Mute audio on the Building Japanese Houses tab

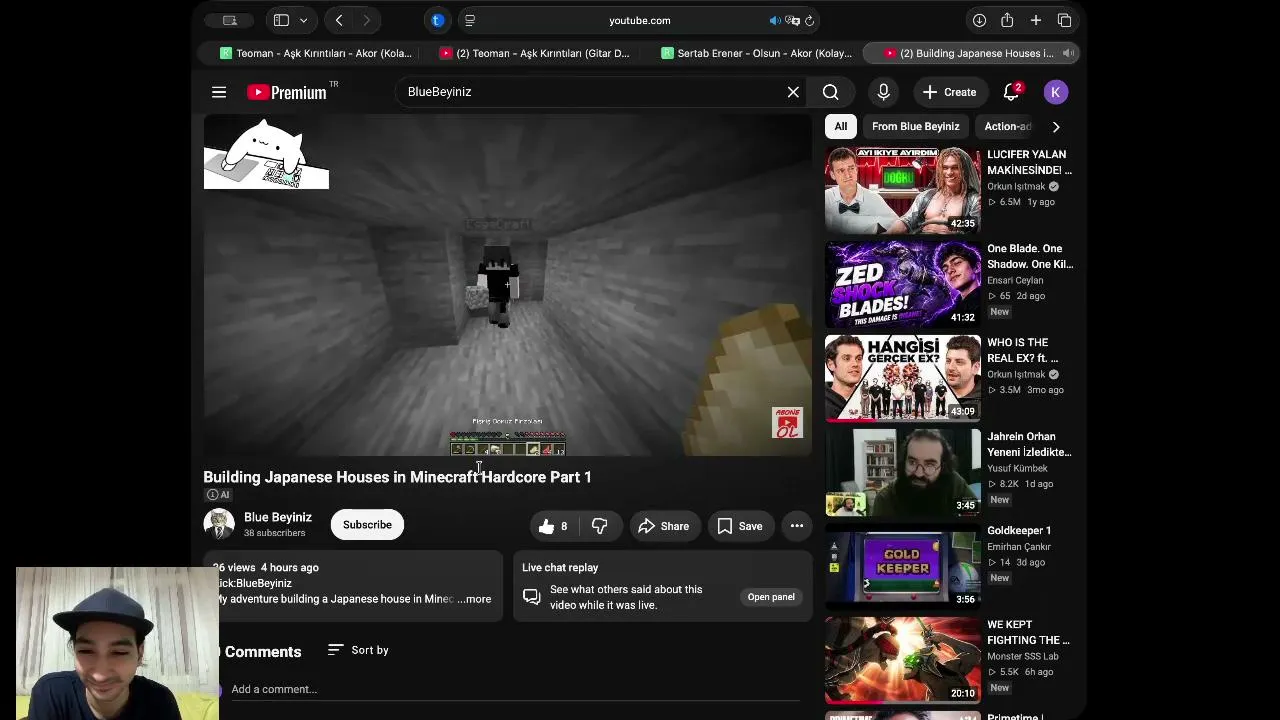point(1067,53)
